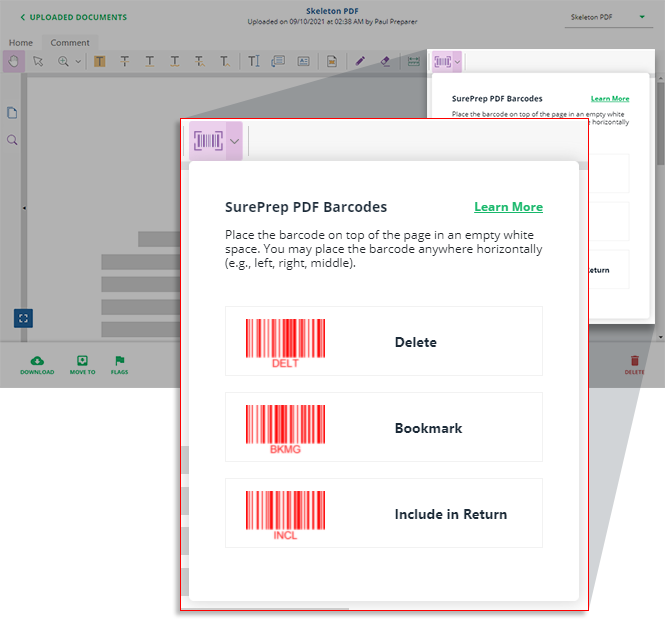Click the text highlight tool

pyautogui.click(x=100, y=61)
